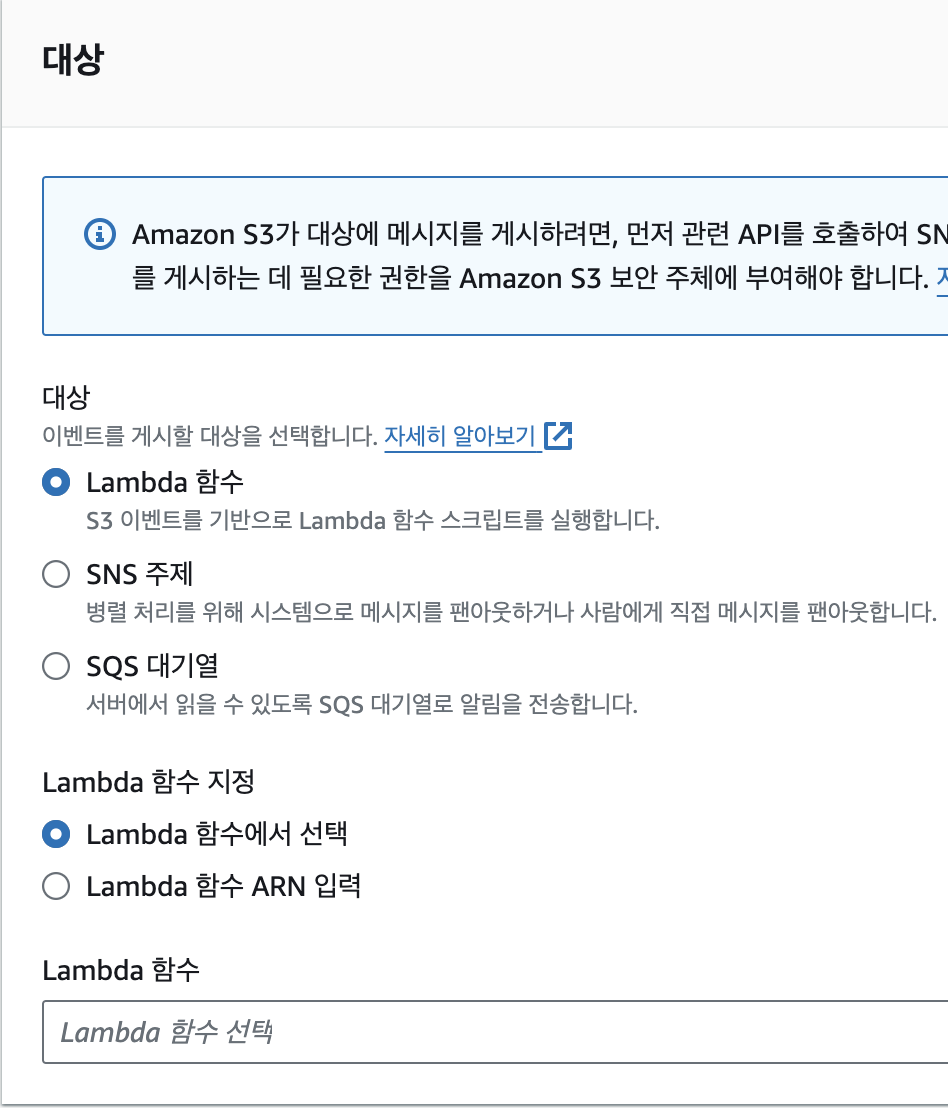Click the Amazon S3 alert message text

(x=540, y=256)
